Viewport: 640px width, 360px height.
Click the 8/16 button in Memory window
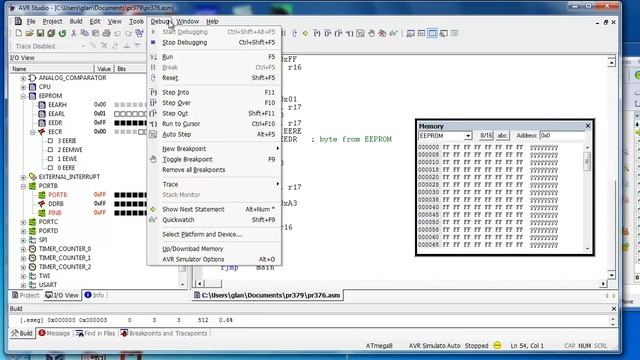click(486, 136)
